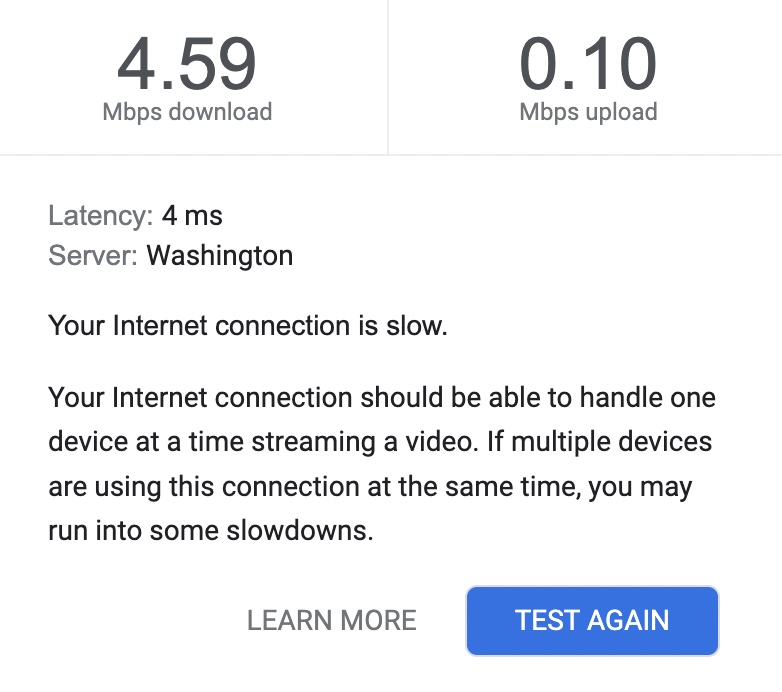The width and height of the screenshot is (782, 692).
Task: Click the divider between download and upload results
Action: 388,77
